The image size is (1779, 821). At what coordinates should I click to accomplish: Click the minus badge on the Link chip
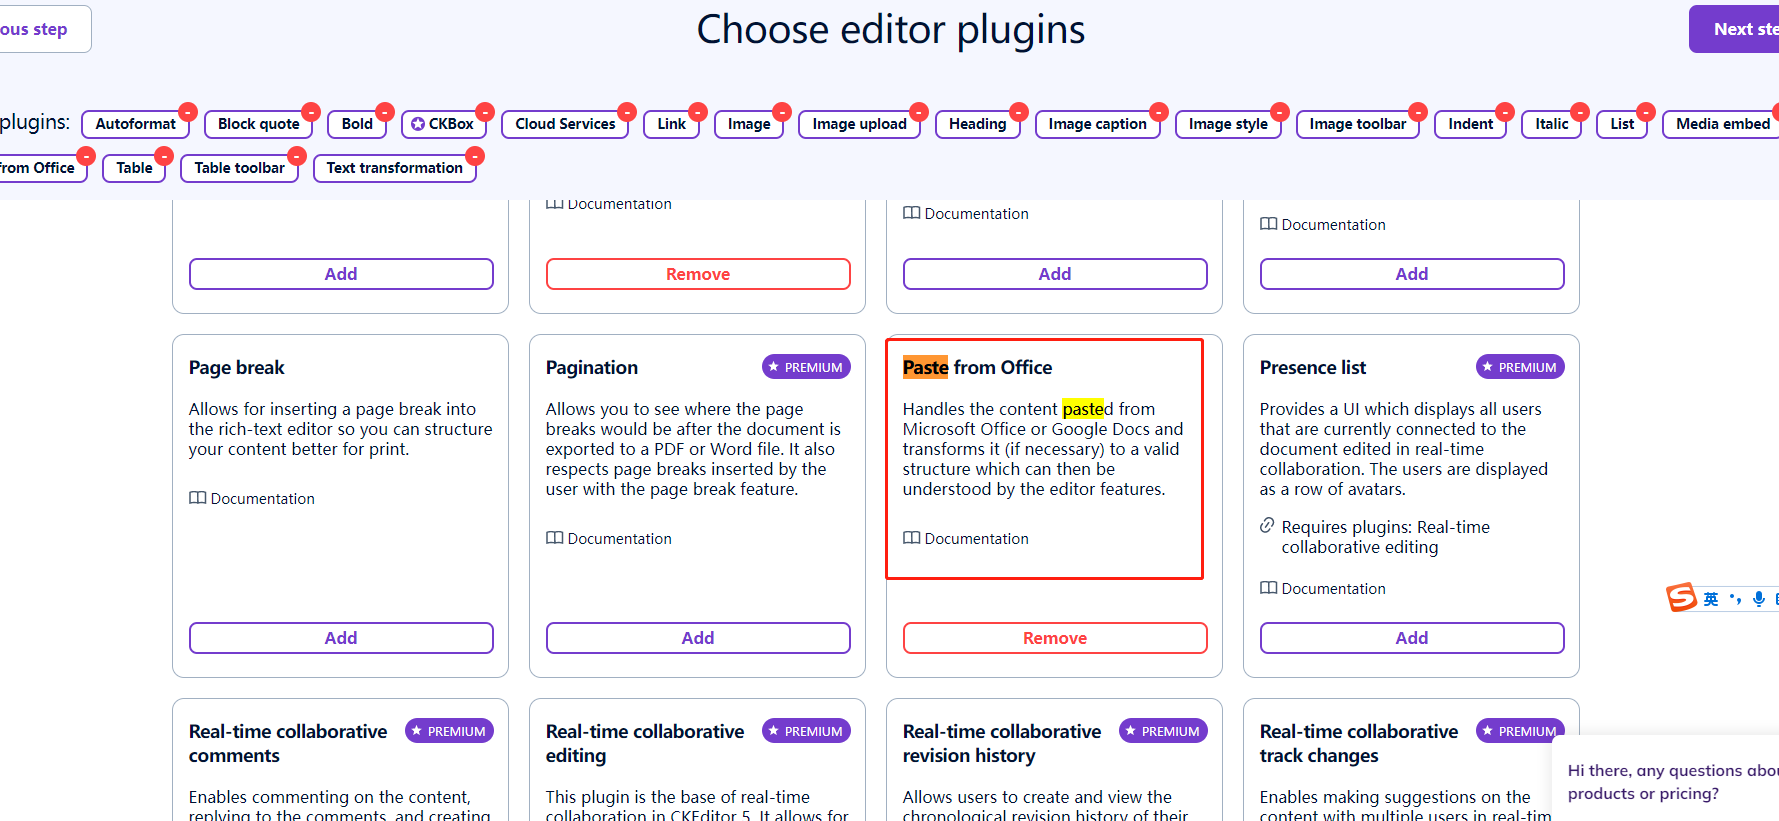click(698, 112)
